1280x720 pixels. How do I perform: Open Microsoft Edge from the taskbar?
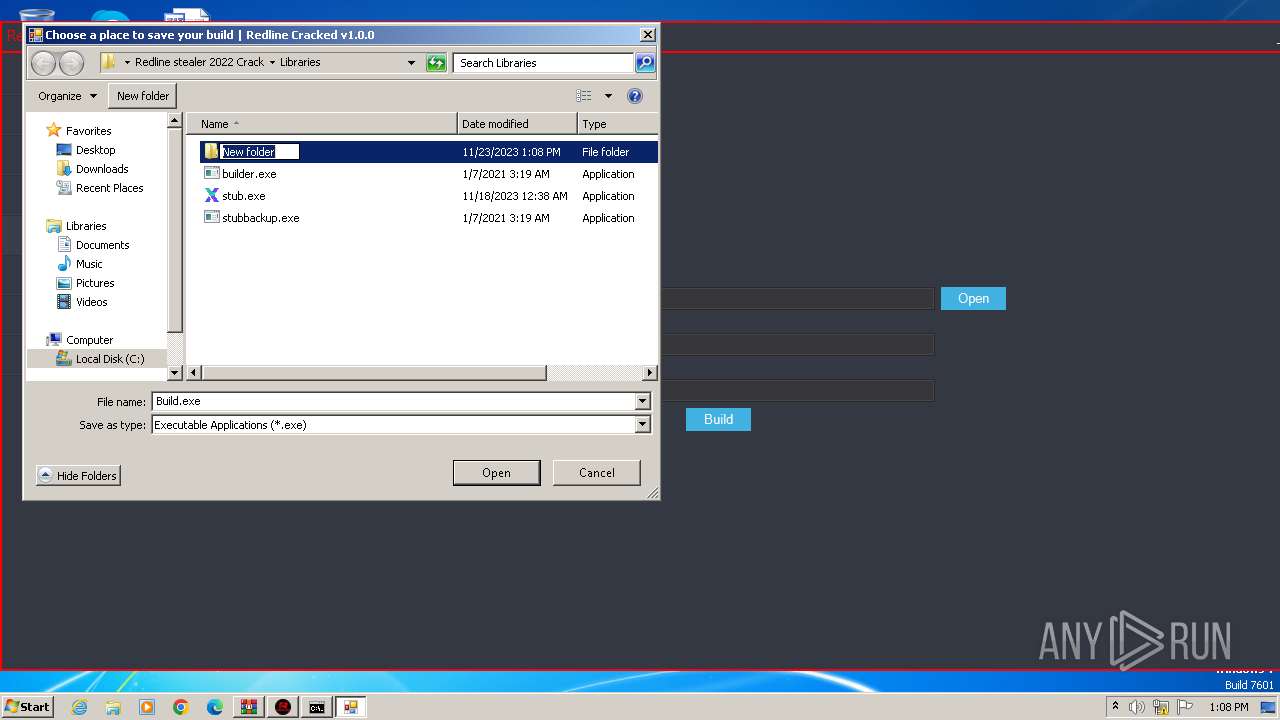[215, 707]
